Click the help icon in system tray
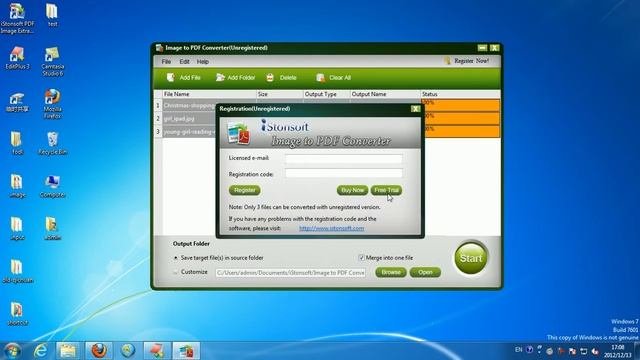Screen dimensions: 640x360 [529, 350]
